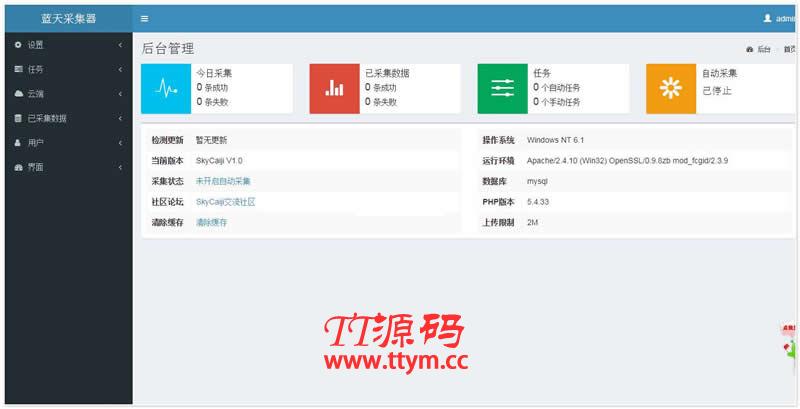Click the blue 清除缓存 link
The height and width of the screenshot is (409, 800).
pyautogui.click(x=211, y=222)
